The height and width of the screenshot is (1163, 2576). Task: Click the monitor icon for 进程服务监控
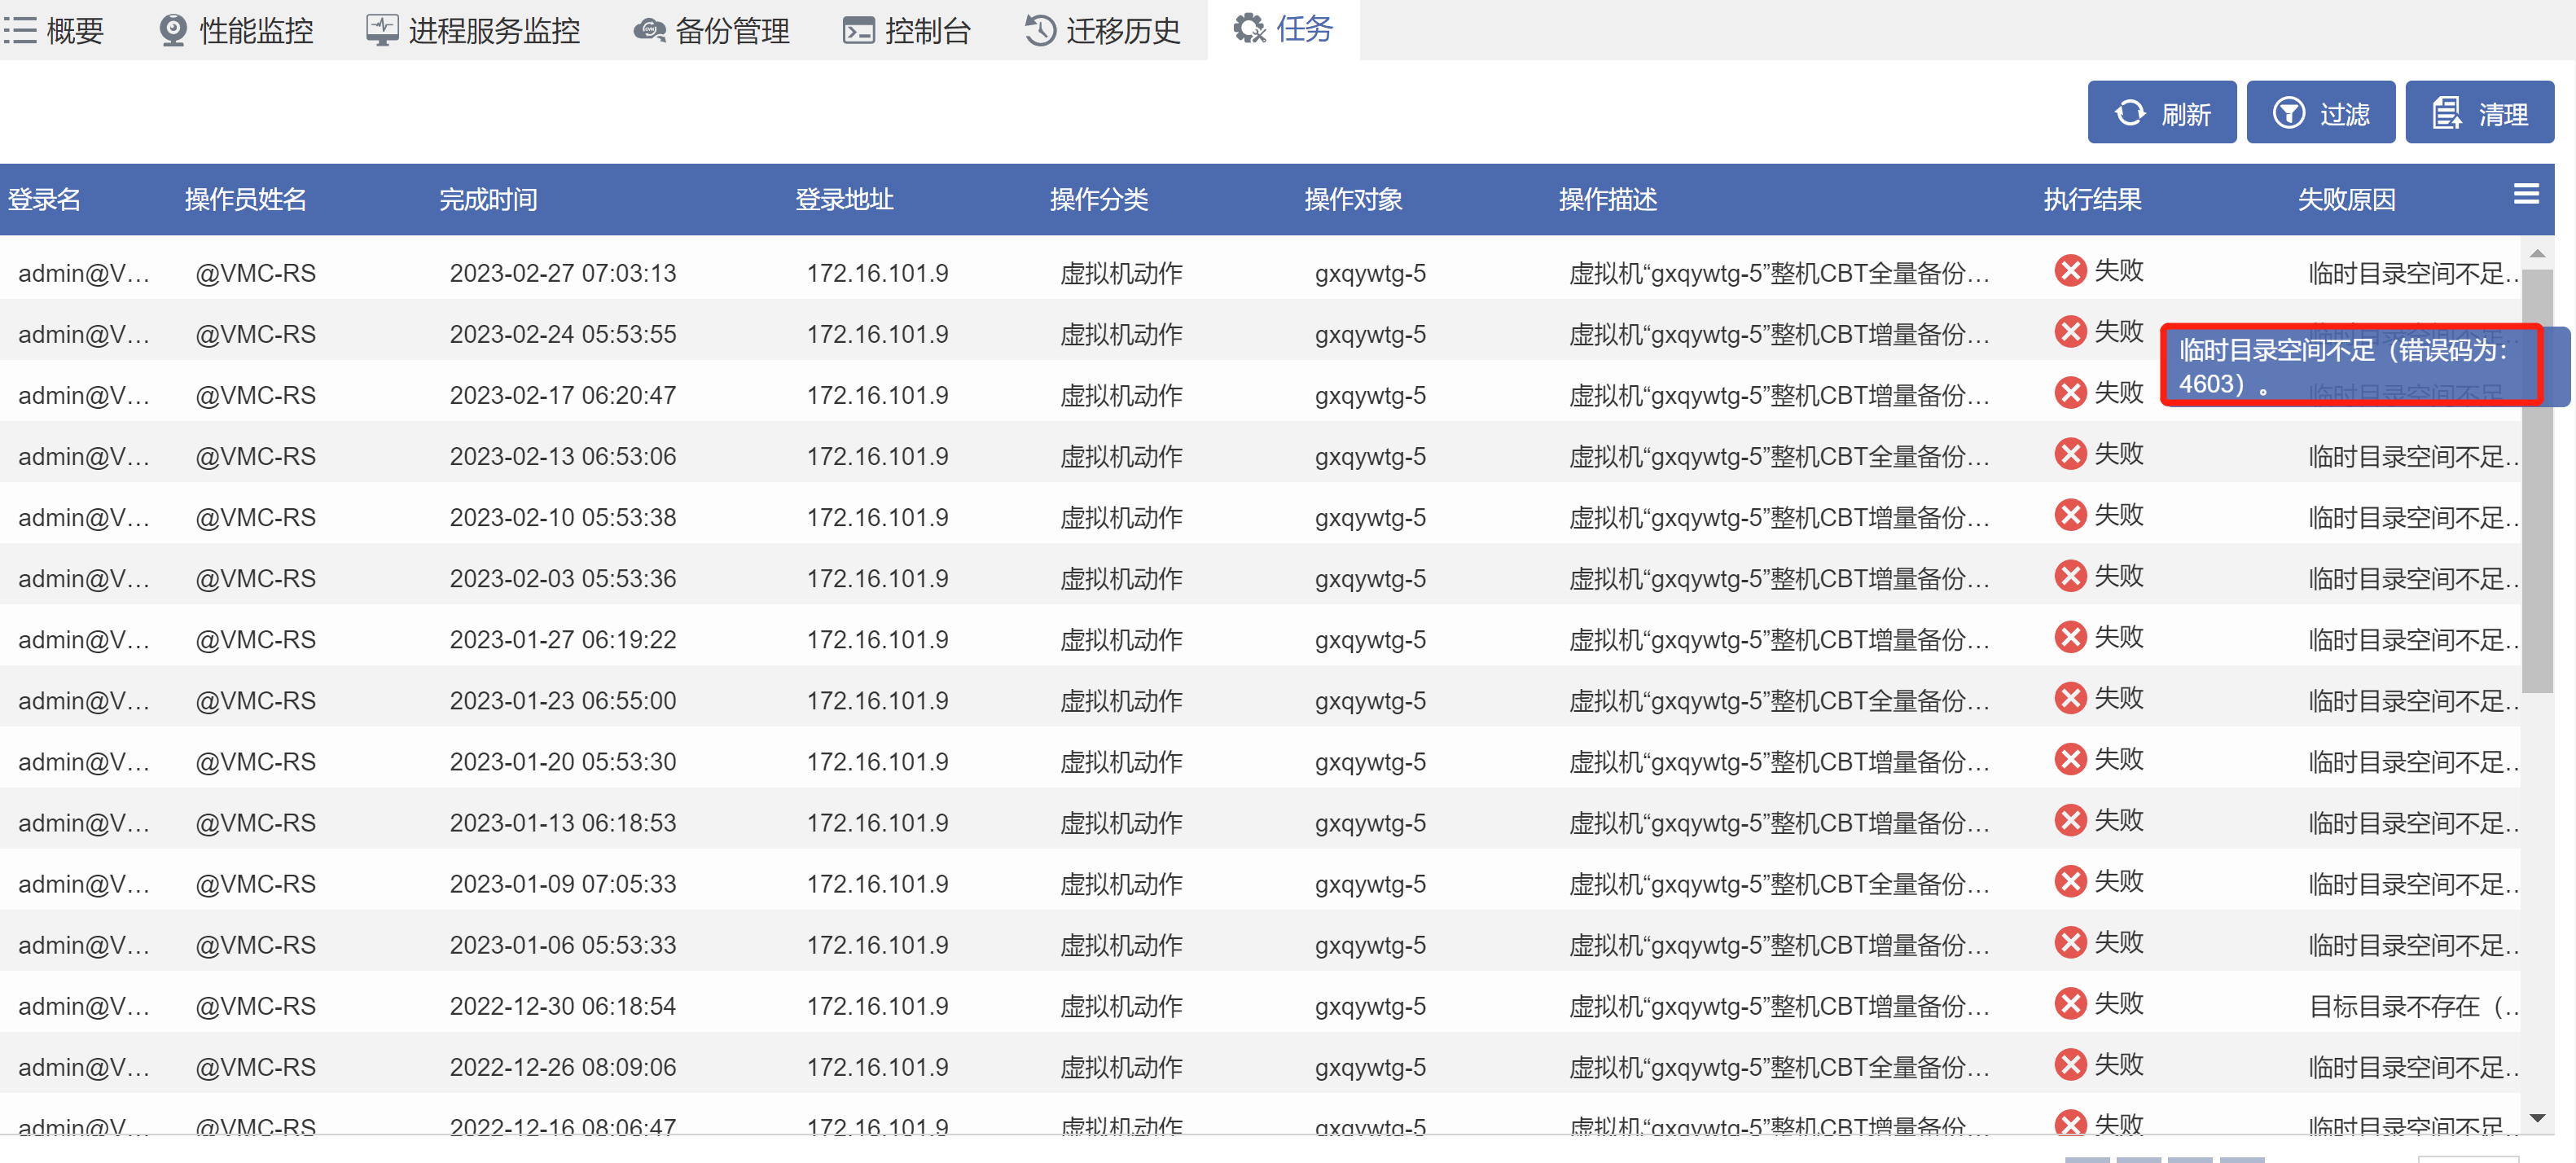(381, 30)
